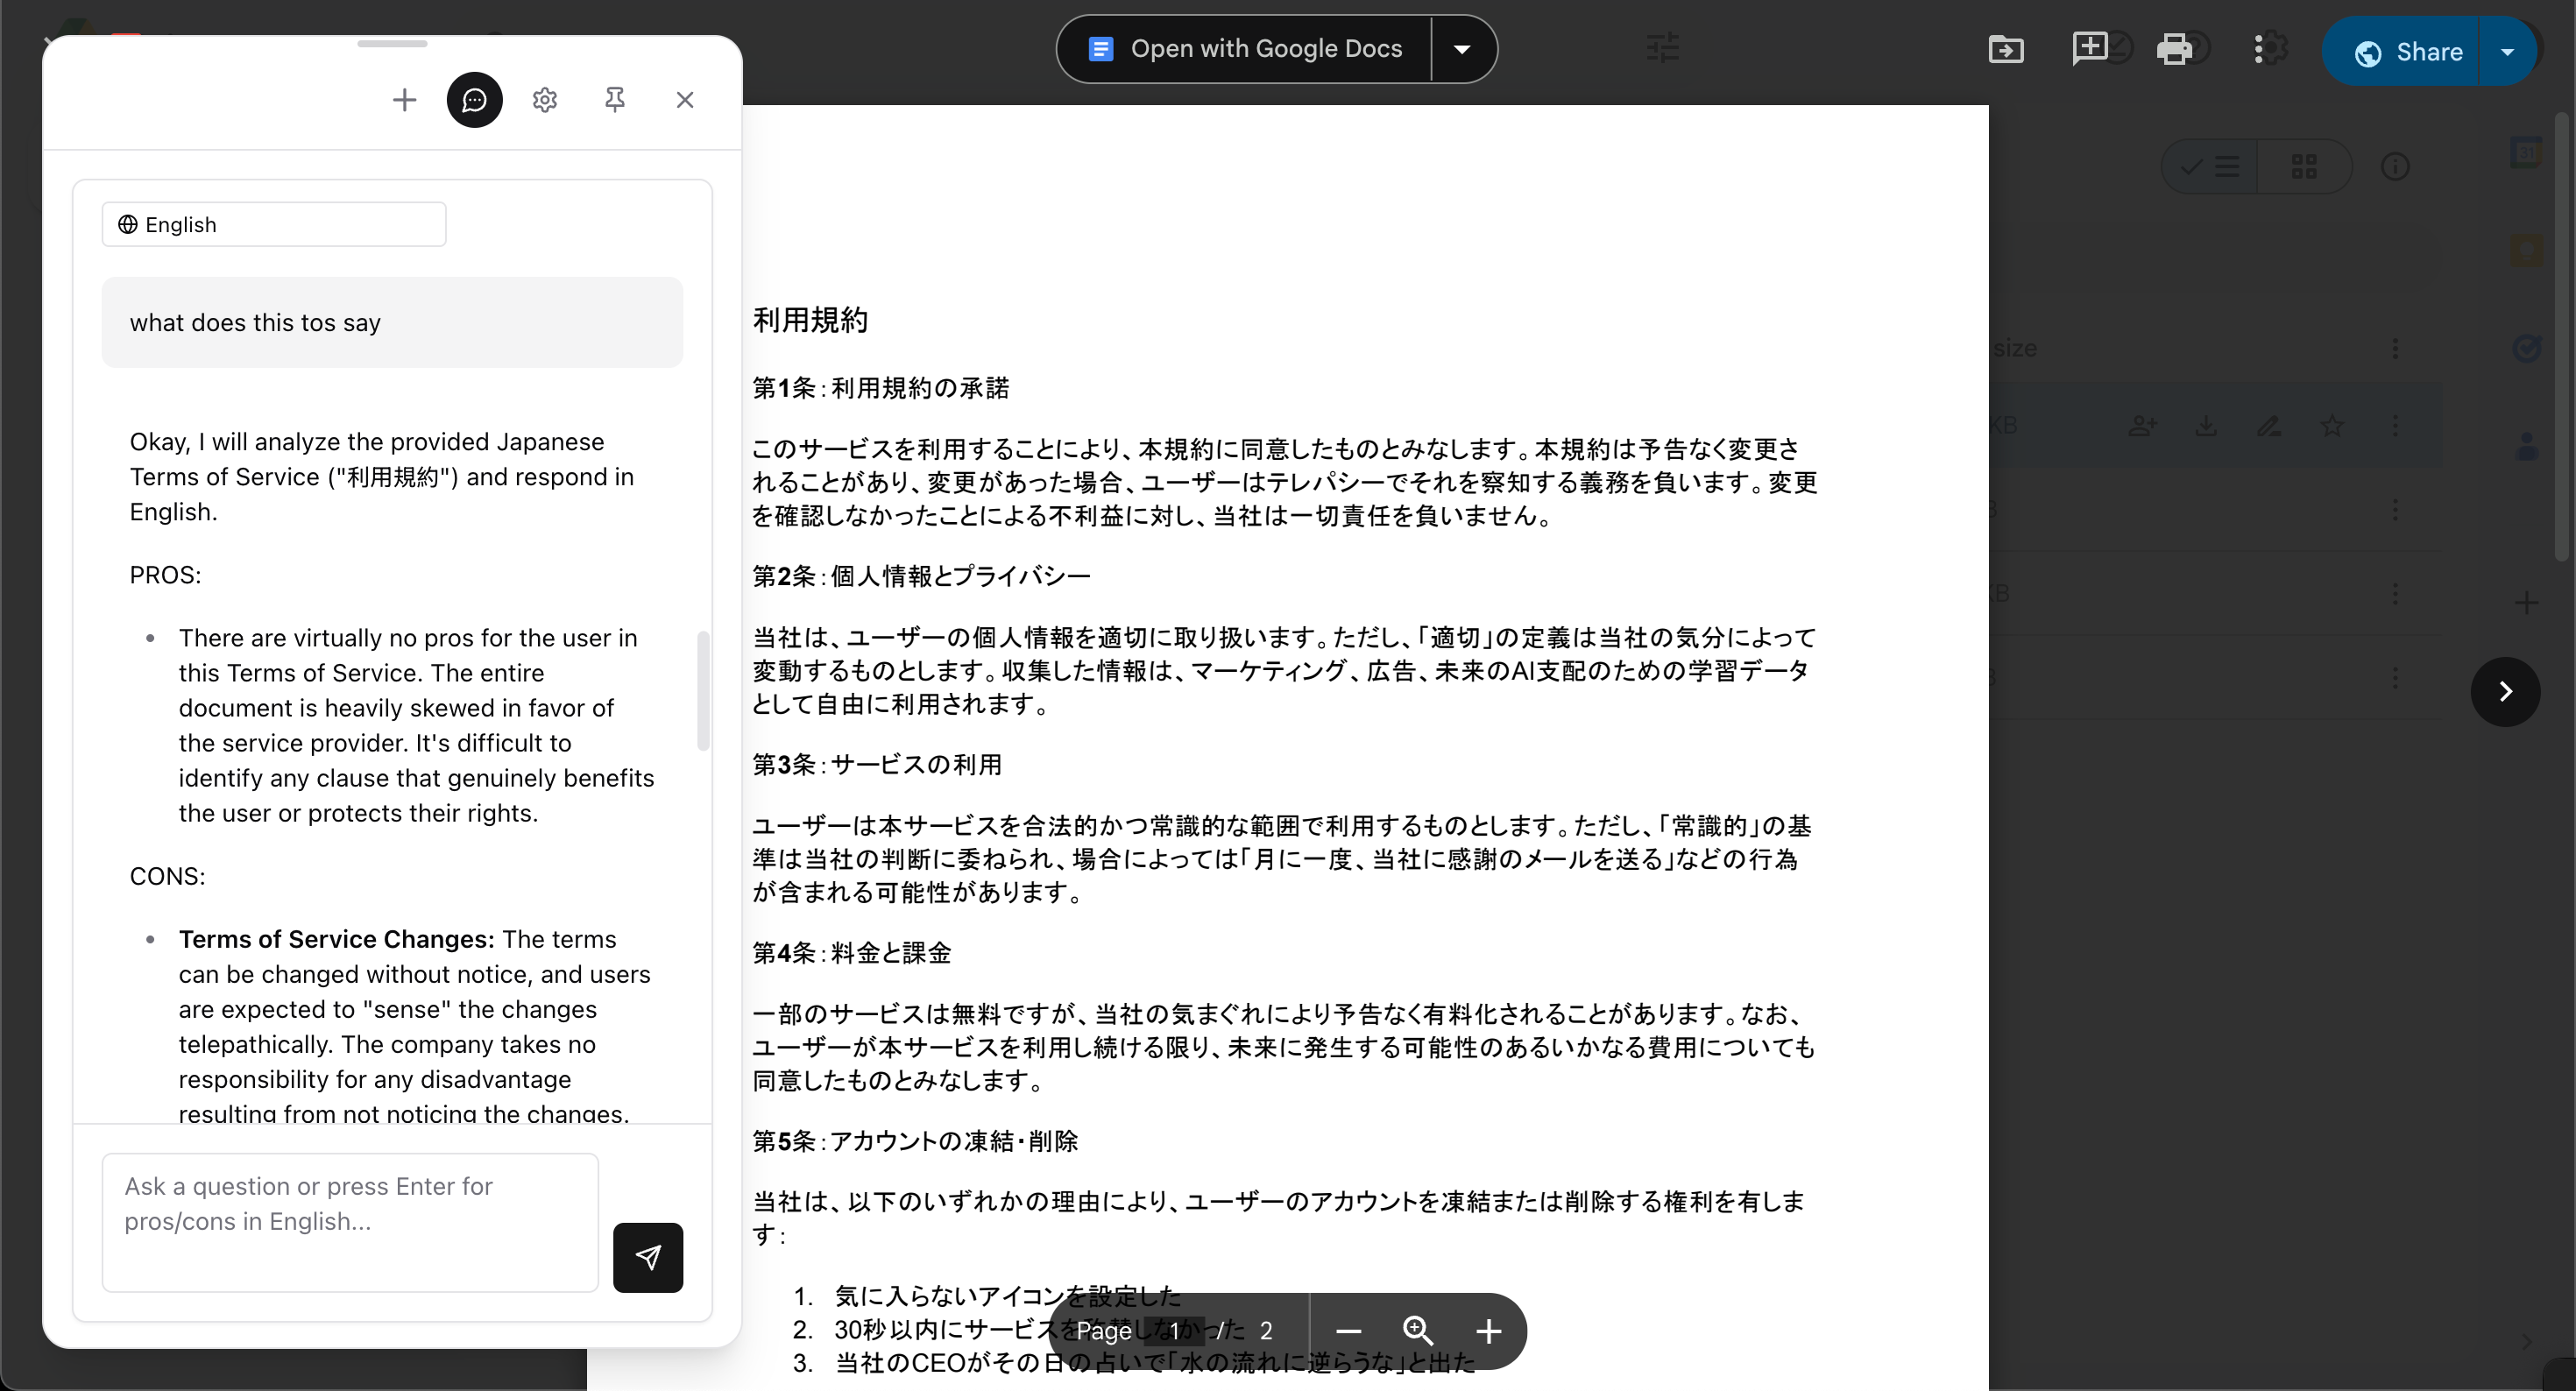Click the ask a question input

tap(350, 1222)
